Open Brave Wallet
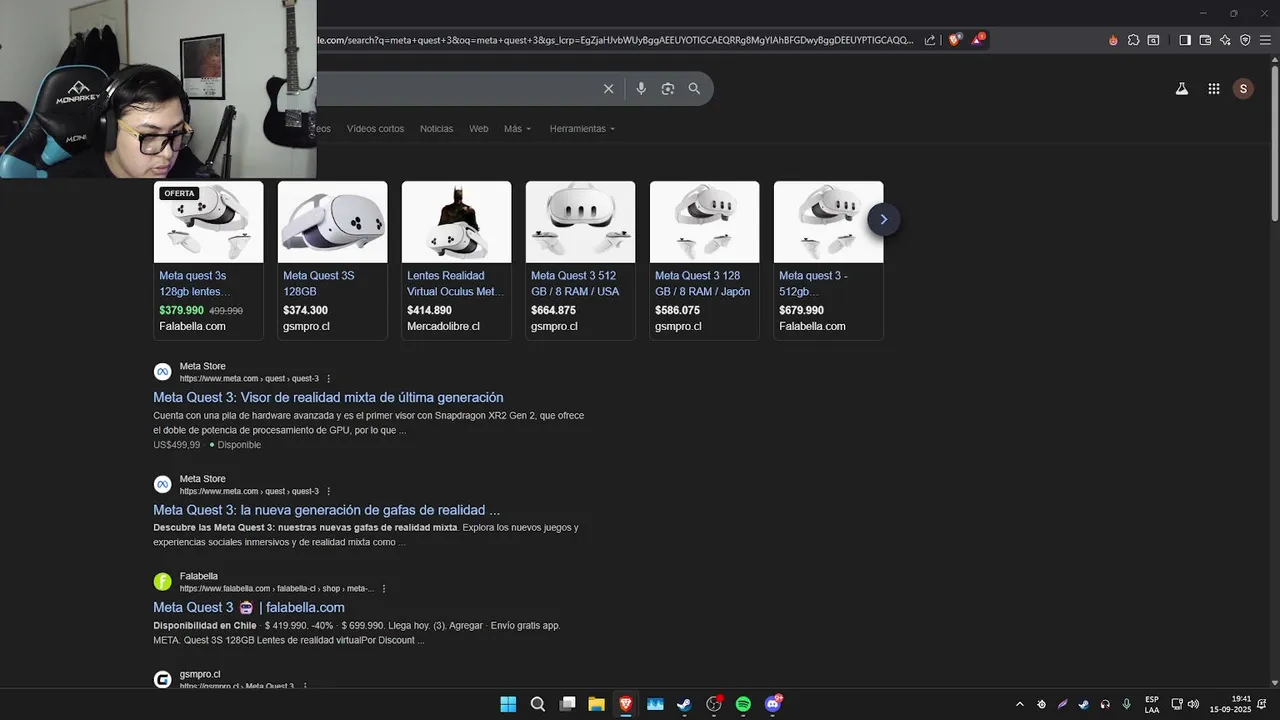The width and height of the screenshot is (1280, 720). pyautogui.click(x=1205, y=40)
